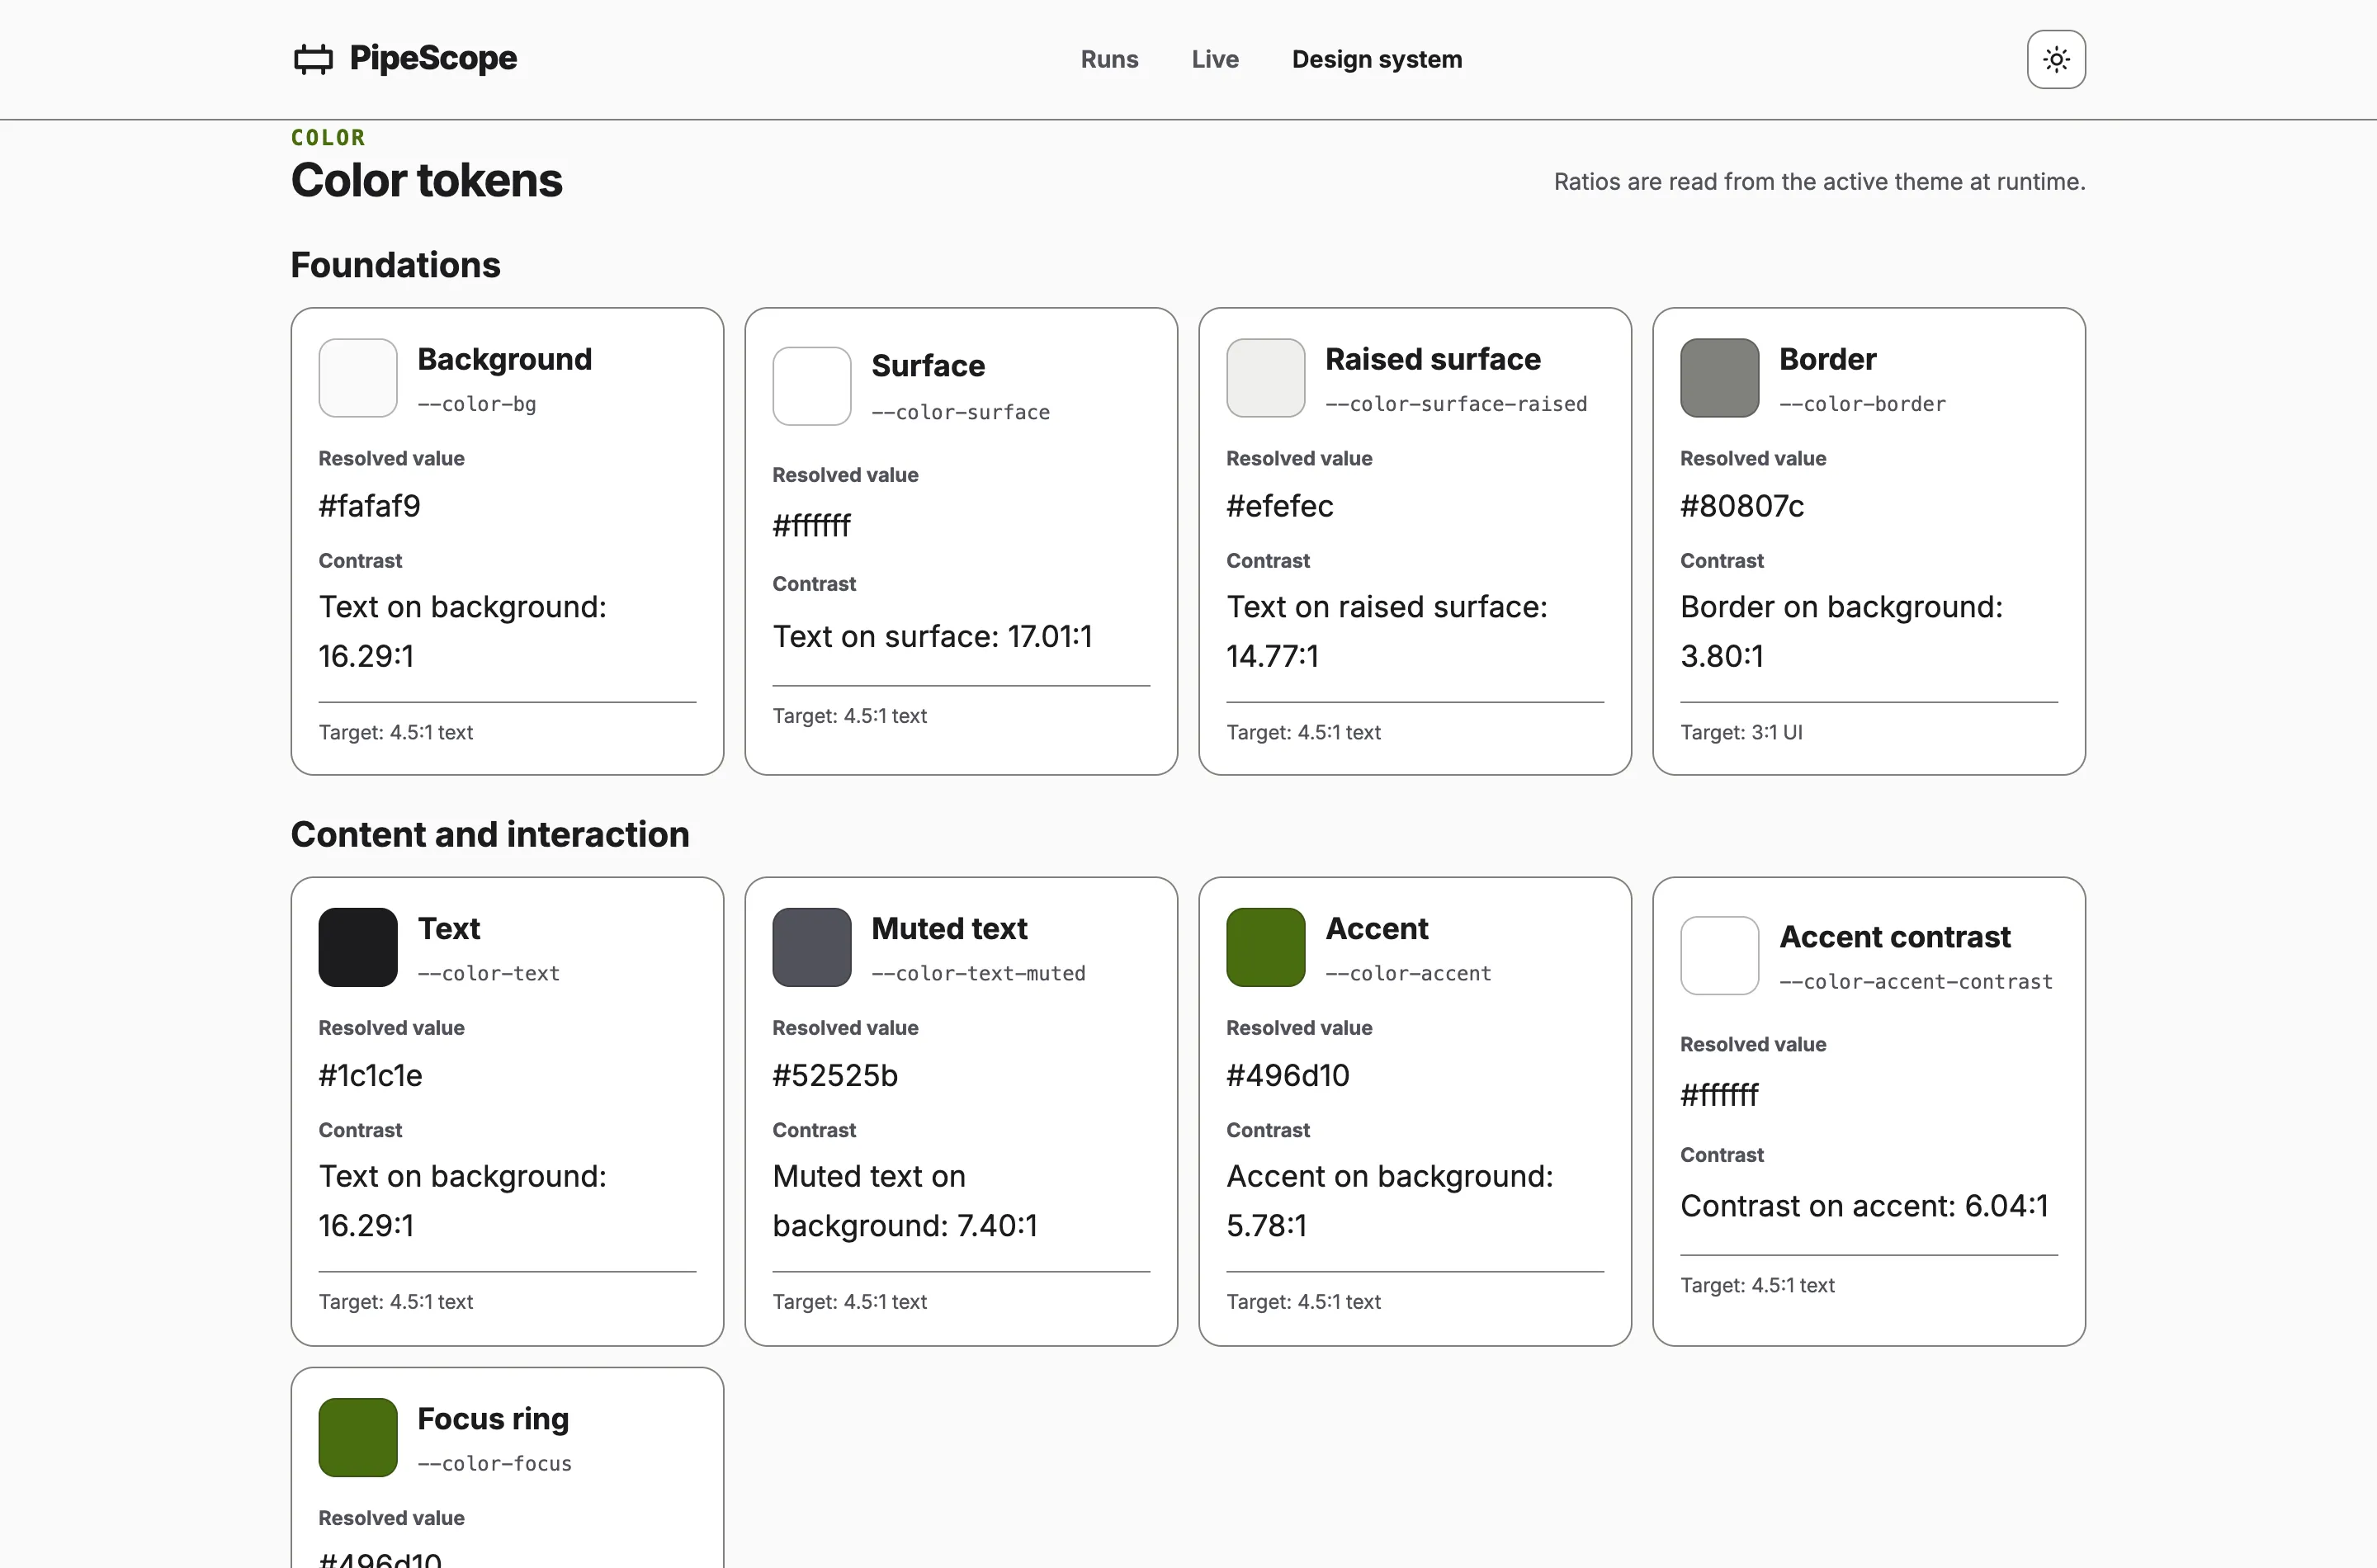
Task: Click the resolved value '#52525b'
Action: coord(835,1075)
